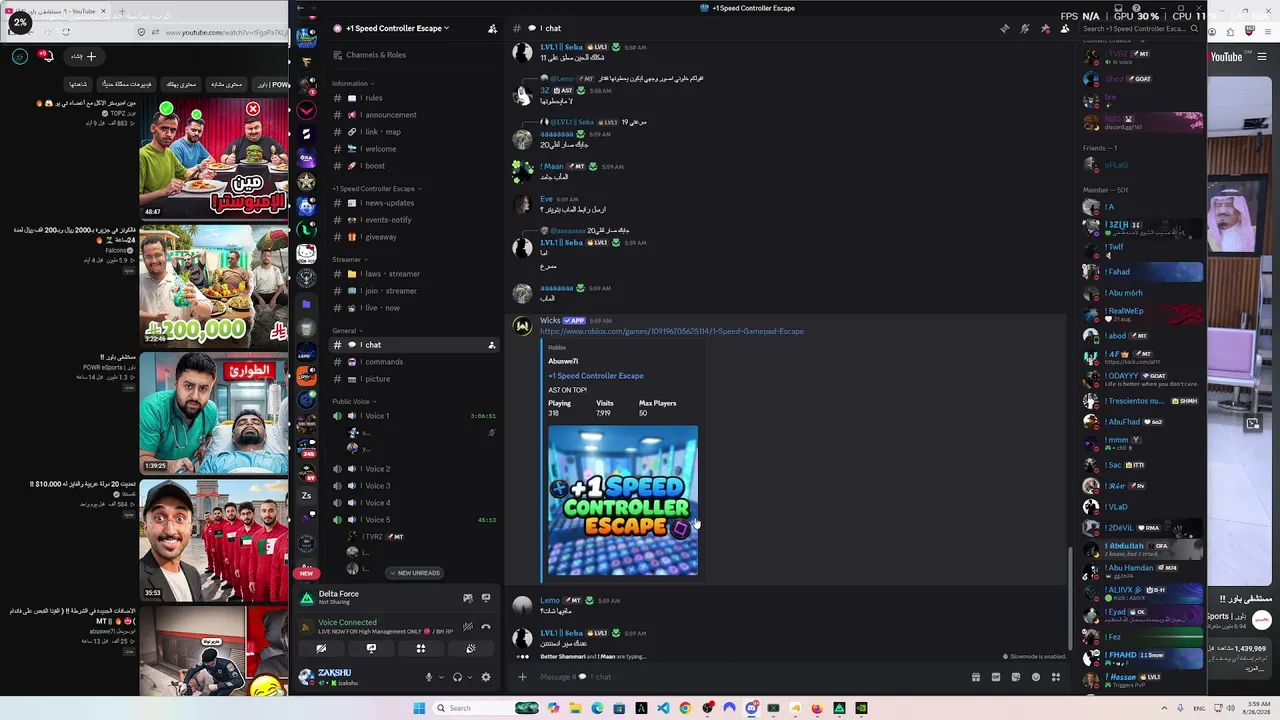The width and height of the screenshot is (1280, 720).
Task: Open Visual Studio Code from the taskbar
Action: click(663, 708)
